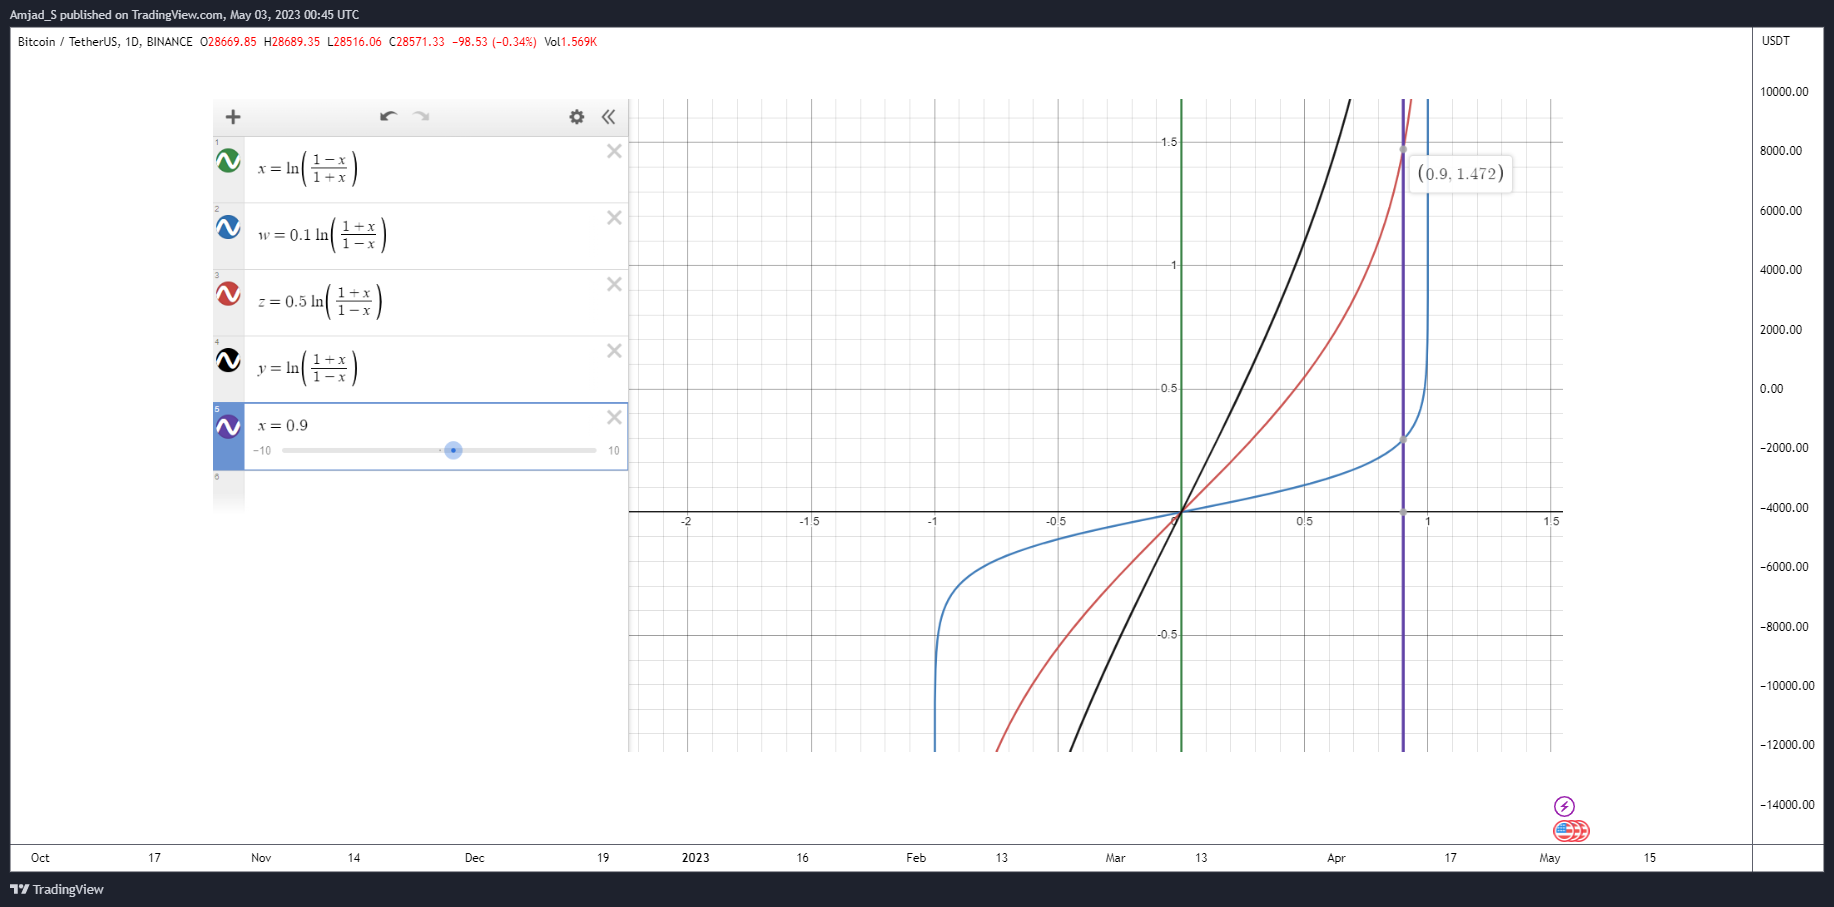Open graph settings gear

tap(577, 117)
